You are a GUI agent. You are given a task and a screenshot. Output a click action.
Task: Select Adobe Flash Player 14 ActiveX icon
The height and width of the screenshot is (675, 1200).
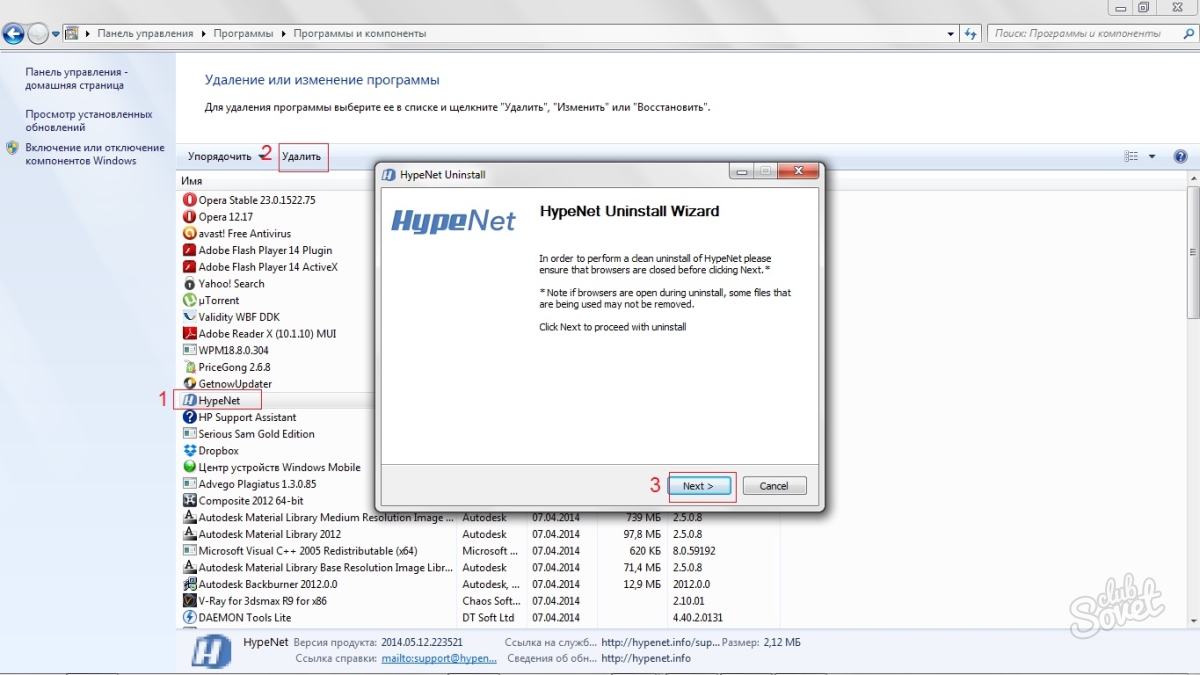click(190, 267)
